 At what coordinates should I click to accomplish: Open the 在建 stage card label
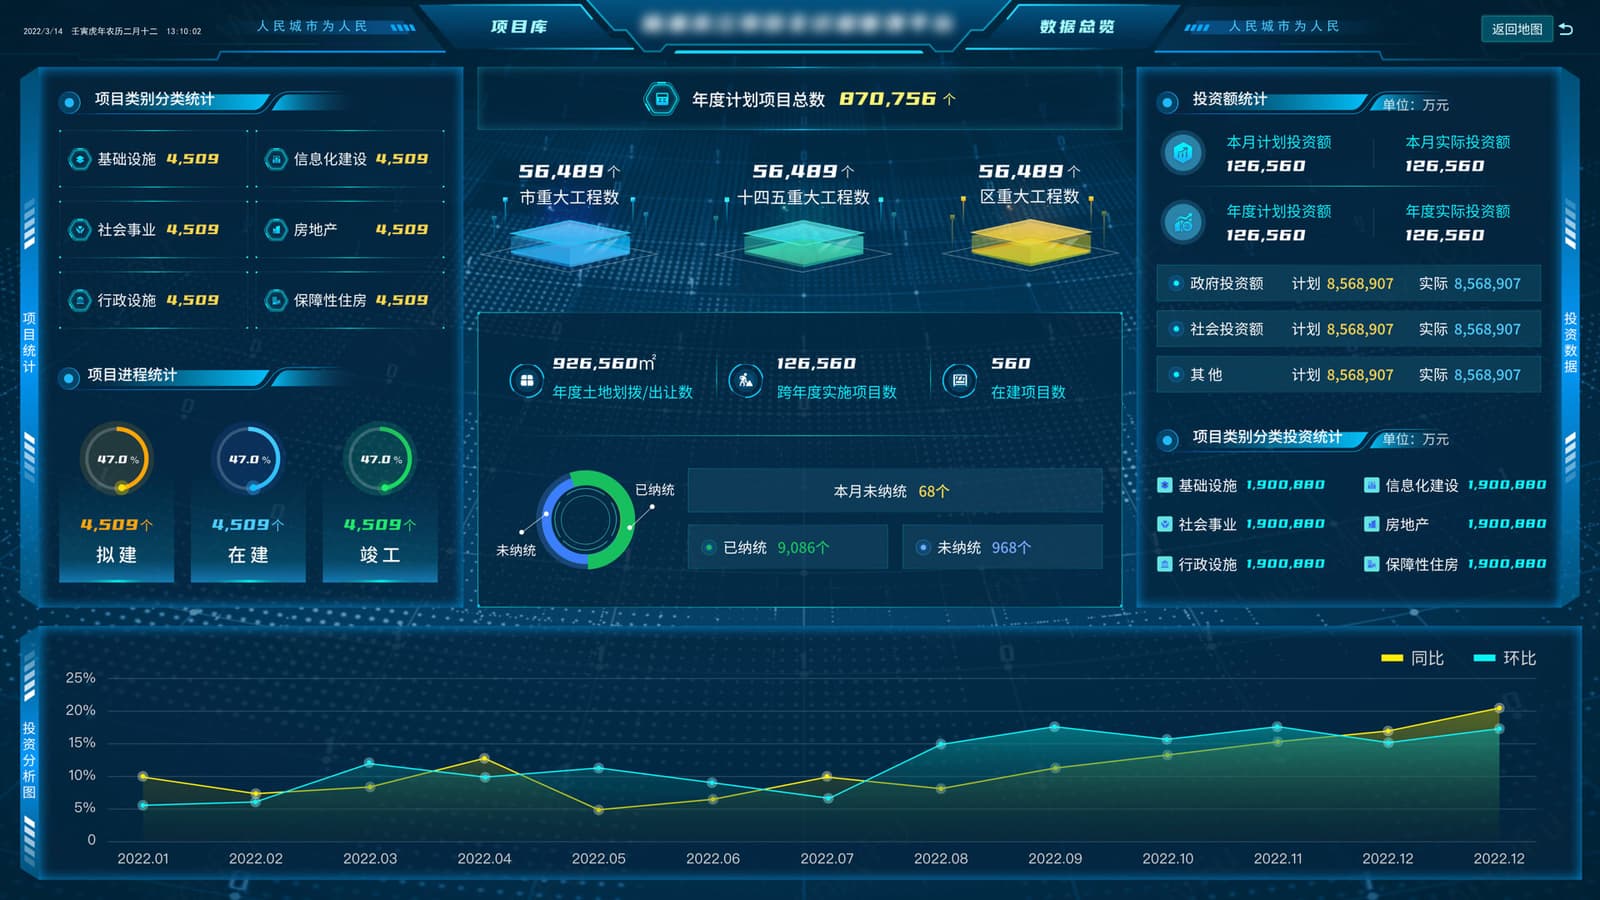[248, 555]
